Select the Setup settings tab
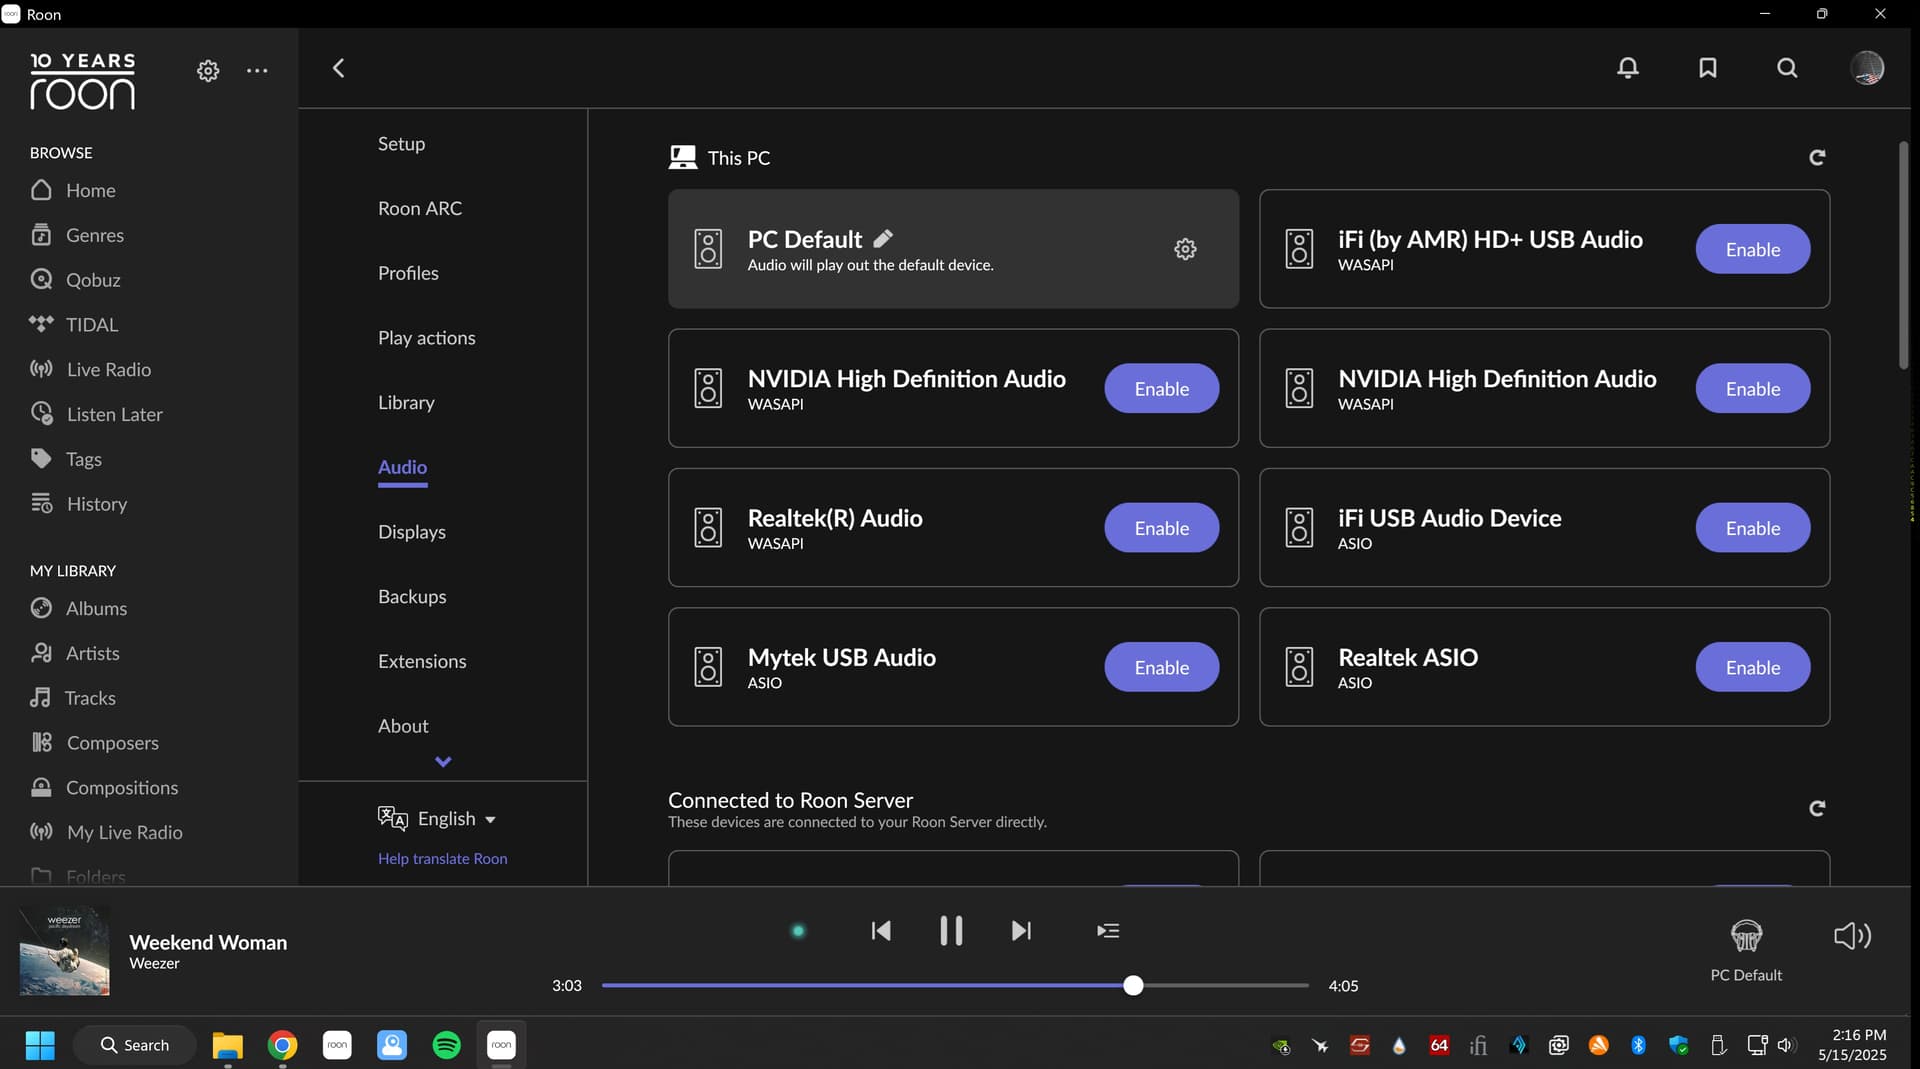The image size is (1920, 1069). coord(401,143)
